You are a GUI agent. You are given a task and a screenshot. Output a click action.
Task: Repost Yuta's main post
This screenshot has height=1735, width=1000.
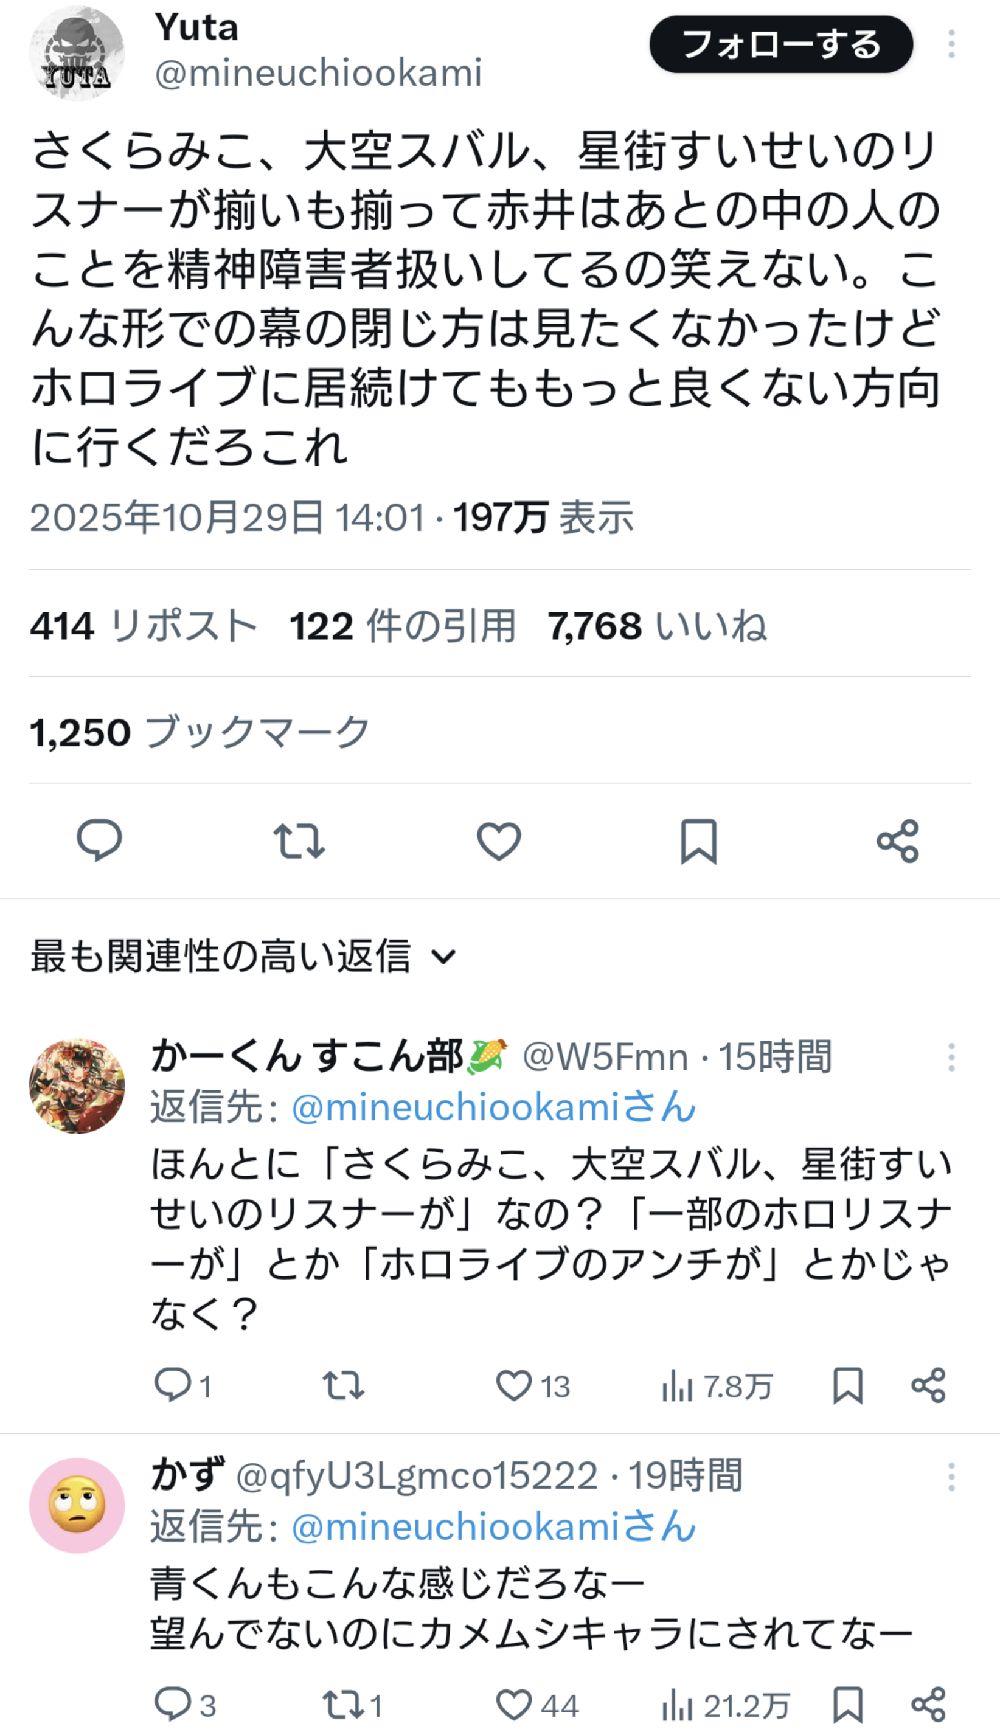pyautogui.click(x=299, y=841)
